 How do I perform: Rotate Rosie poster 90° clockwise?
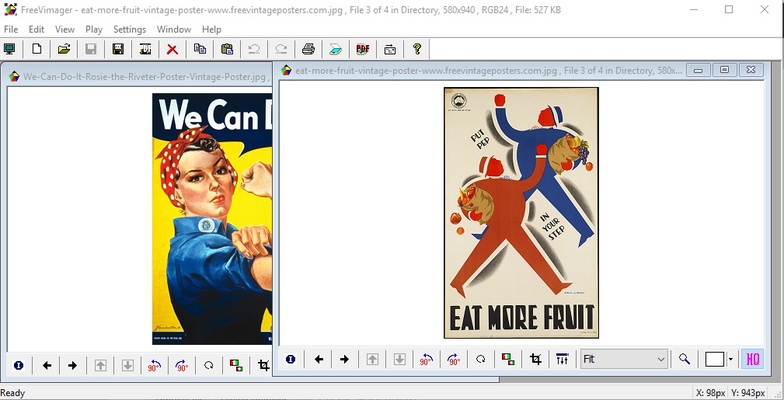[x=182, y=366]
